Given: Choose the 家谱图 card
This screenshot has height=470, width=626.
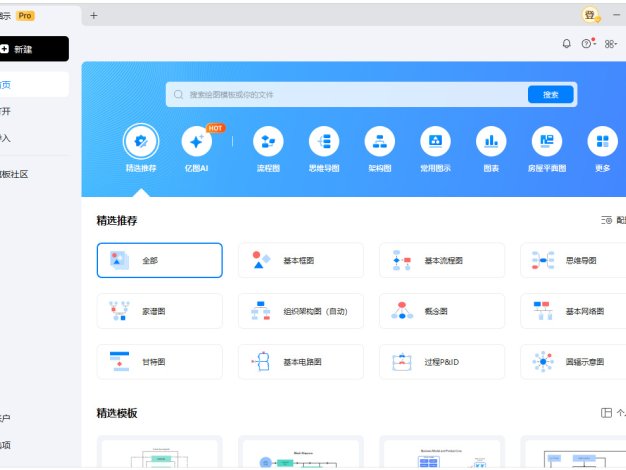Looking at the screenshot, I should (x=160, y=311).
